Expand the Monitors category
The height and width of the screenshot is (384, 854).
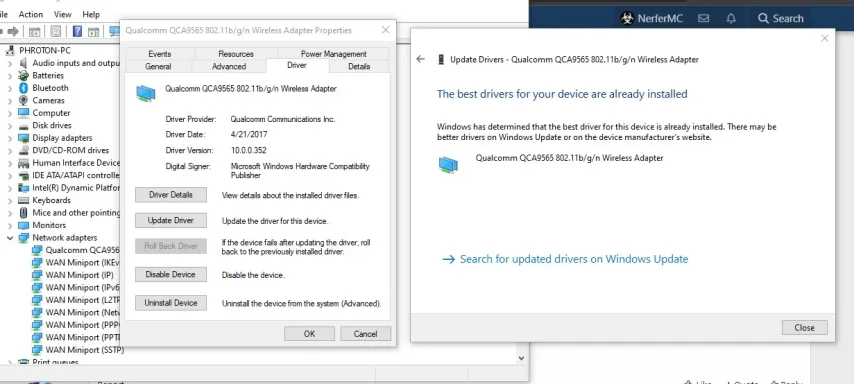tap(10, 225)
